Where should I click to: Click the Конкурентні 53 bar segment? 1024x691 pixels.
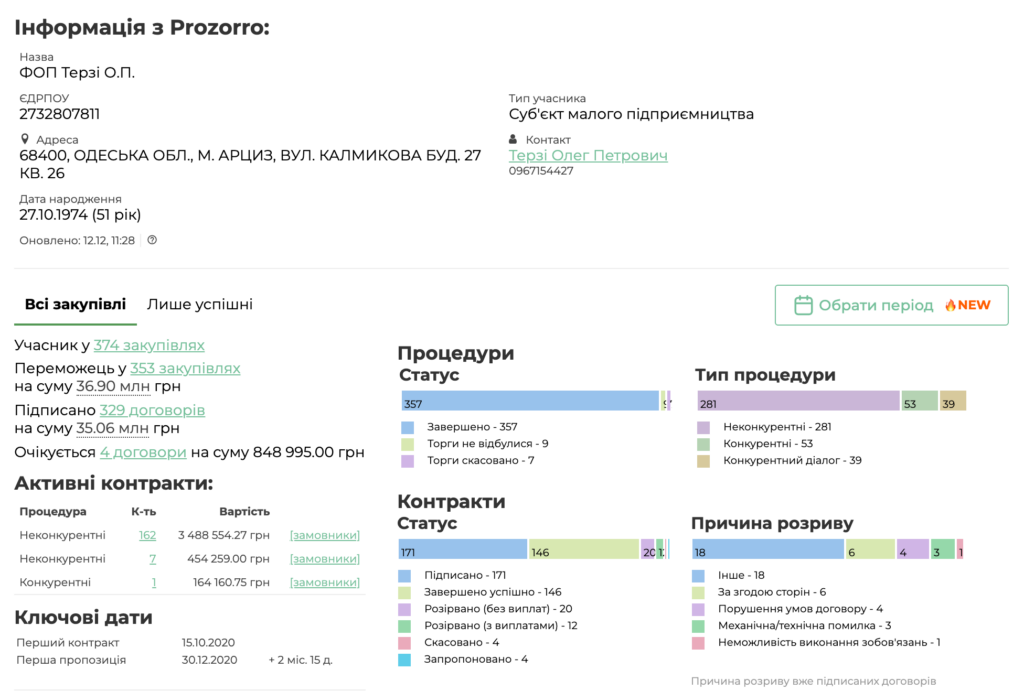[919, 402]
